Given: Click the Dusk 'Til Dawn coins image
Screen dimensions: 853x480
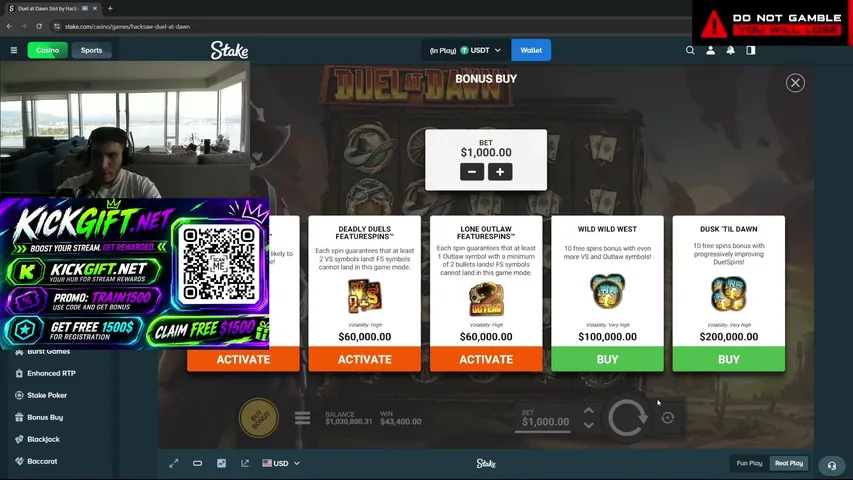Looking at the screenshot, I should pyautogui.click(x=728, y=294).
